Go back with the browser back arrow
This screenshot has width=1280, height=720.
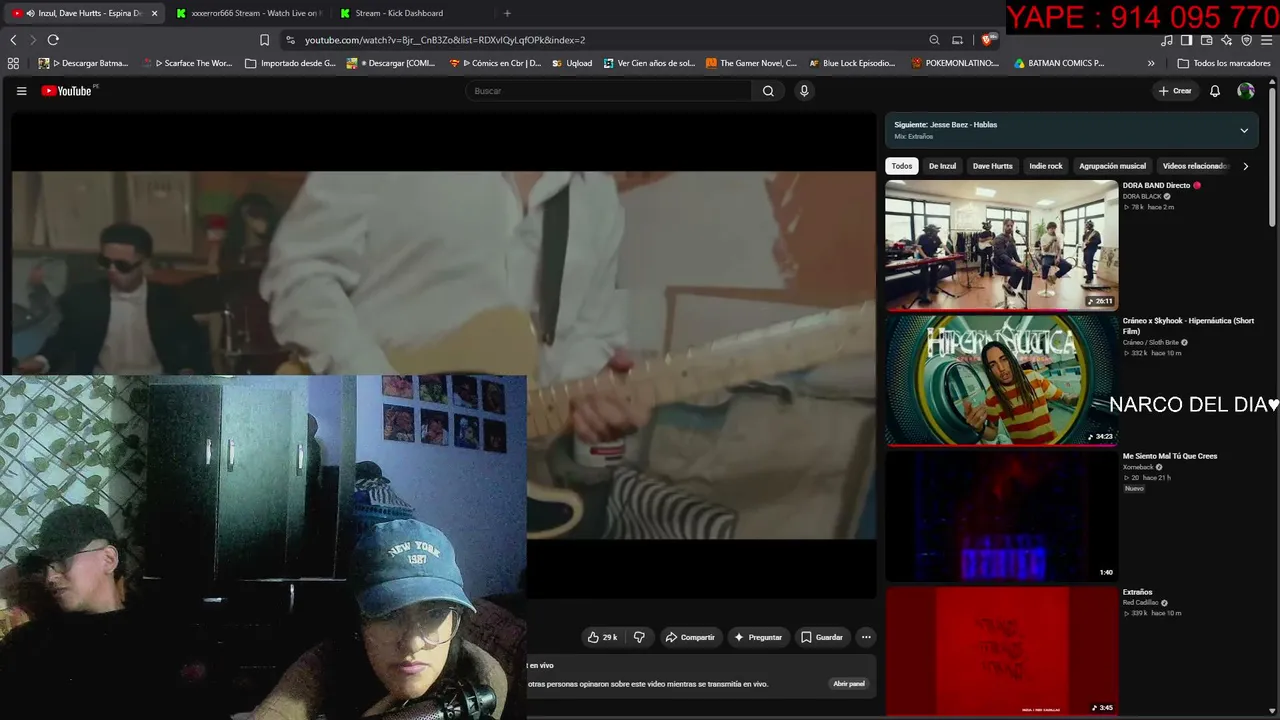click(x=13, y=40)
